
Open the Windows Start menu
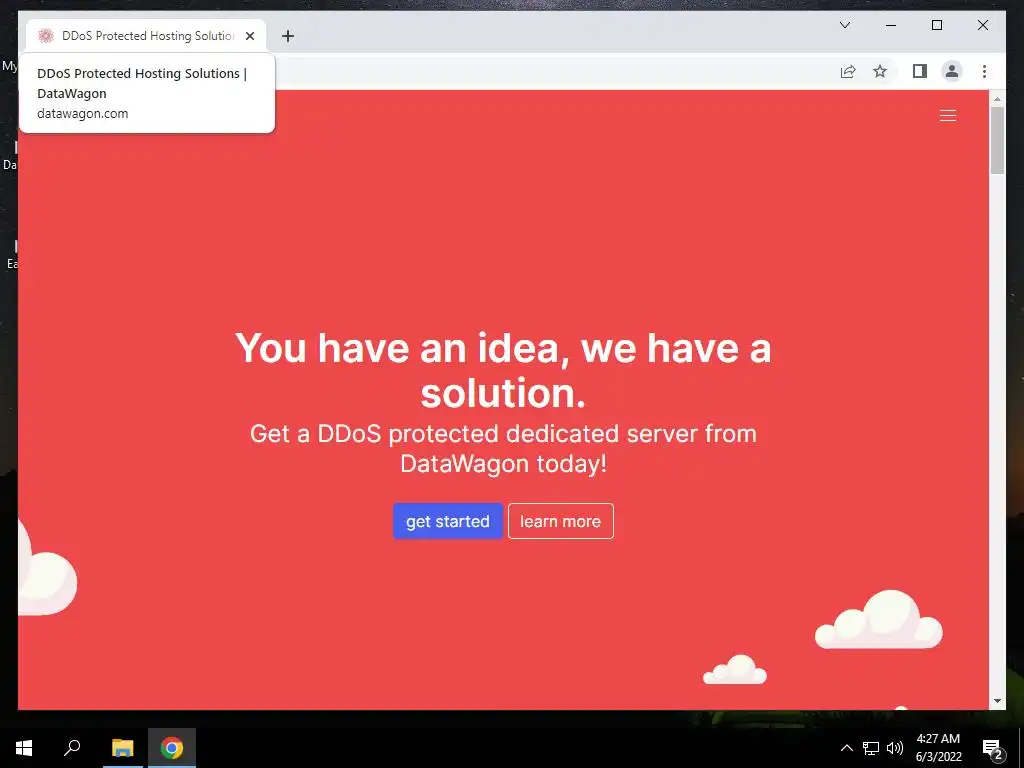tap(24, 748)
